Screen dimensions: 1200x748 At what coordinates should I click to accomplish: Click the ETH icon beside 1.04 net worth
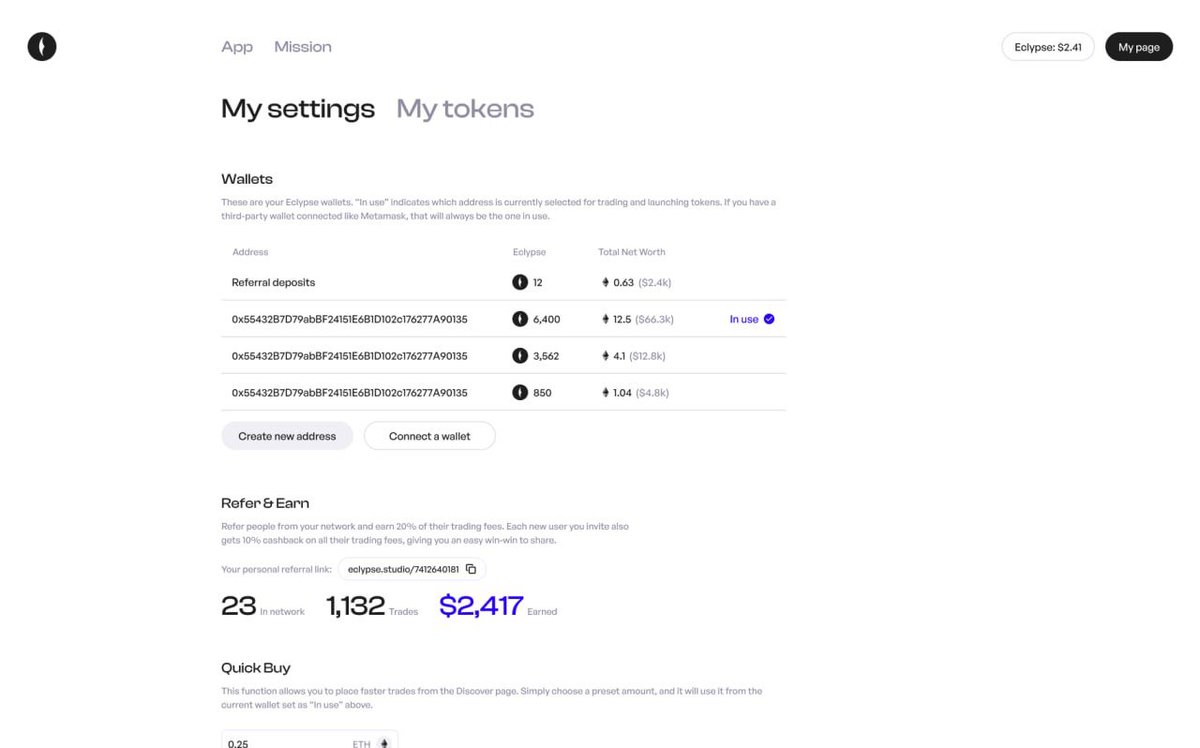pyautogui.click(x=604, y=392)
